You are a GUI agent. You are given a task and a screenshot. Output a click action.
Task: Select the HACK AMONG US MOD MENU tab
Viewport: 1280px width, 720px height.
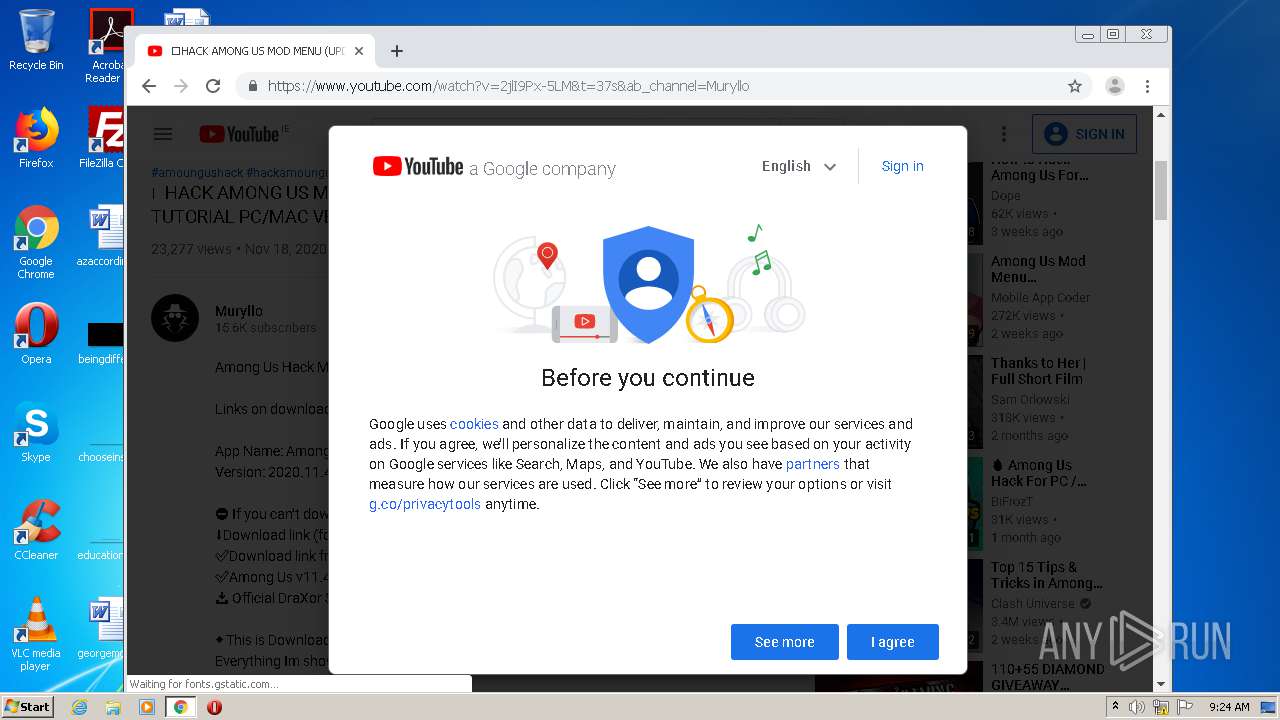click(256, 51)
